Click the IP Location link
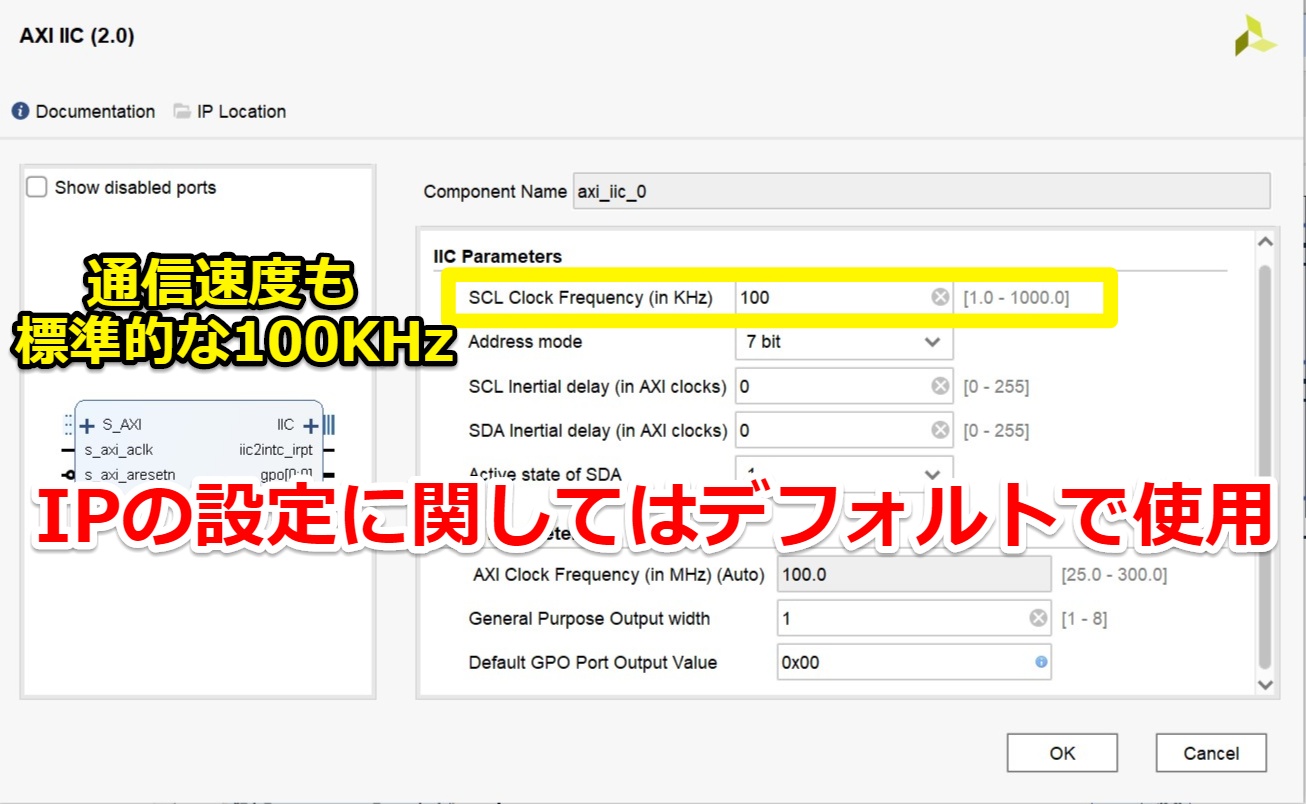This screenshot has height=804, width=1306. [243, 111]
